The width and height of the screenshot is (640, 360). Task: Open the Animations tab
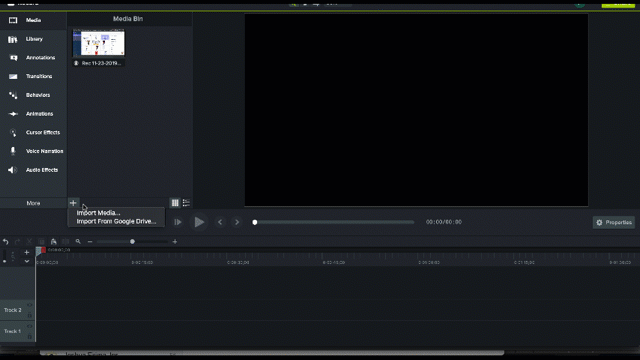33,114
